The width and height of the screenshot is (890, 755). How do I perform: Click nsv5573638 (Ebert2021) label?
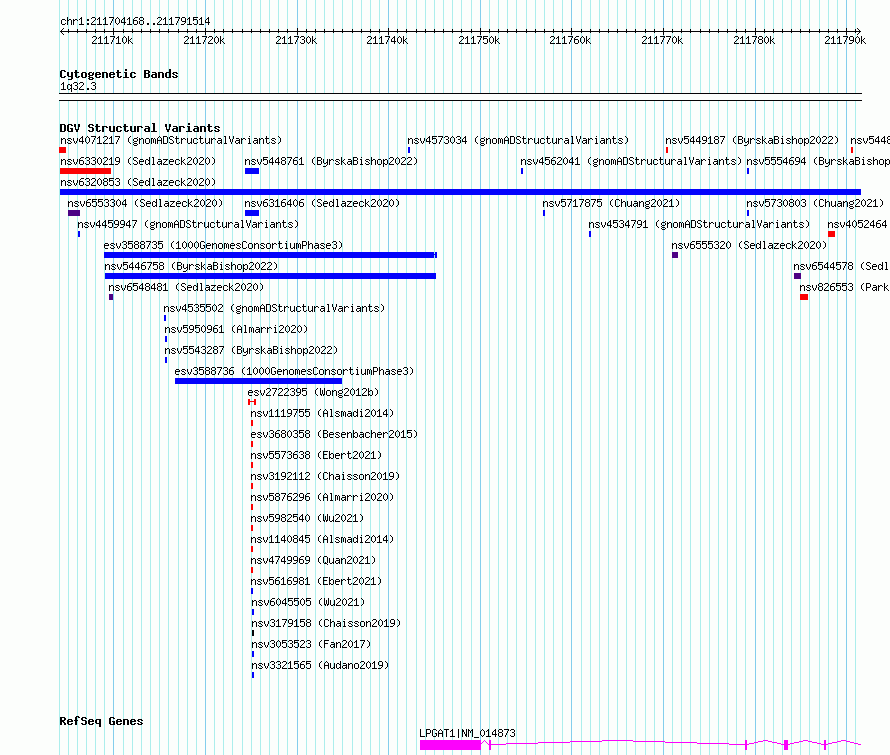[x=316, y=455]
